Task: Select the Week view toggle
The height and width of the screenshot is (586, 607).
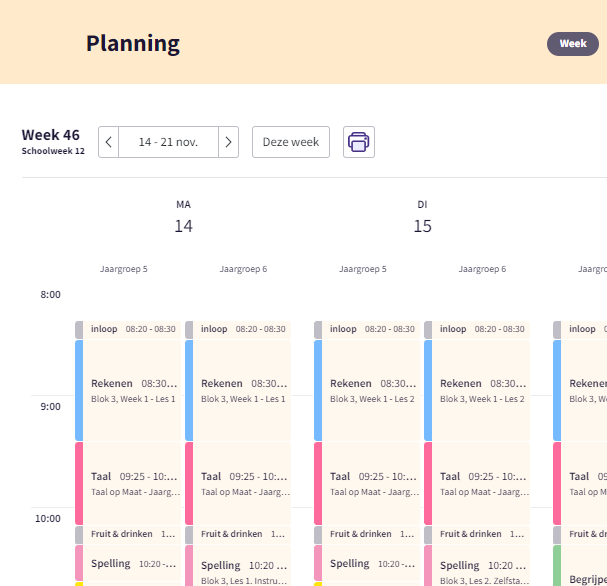Action: 573,44
